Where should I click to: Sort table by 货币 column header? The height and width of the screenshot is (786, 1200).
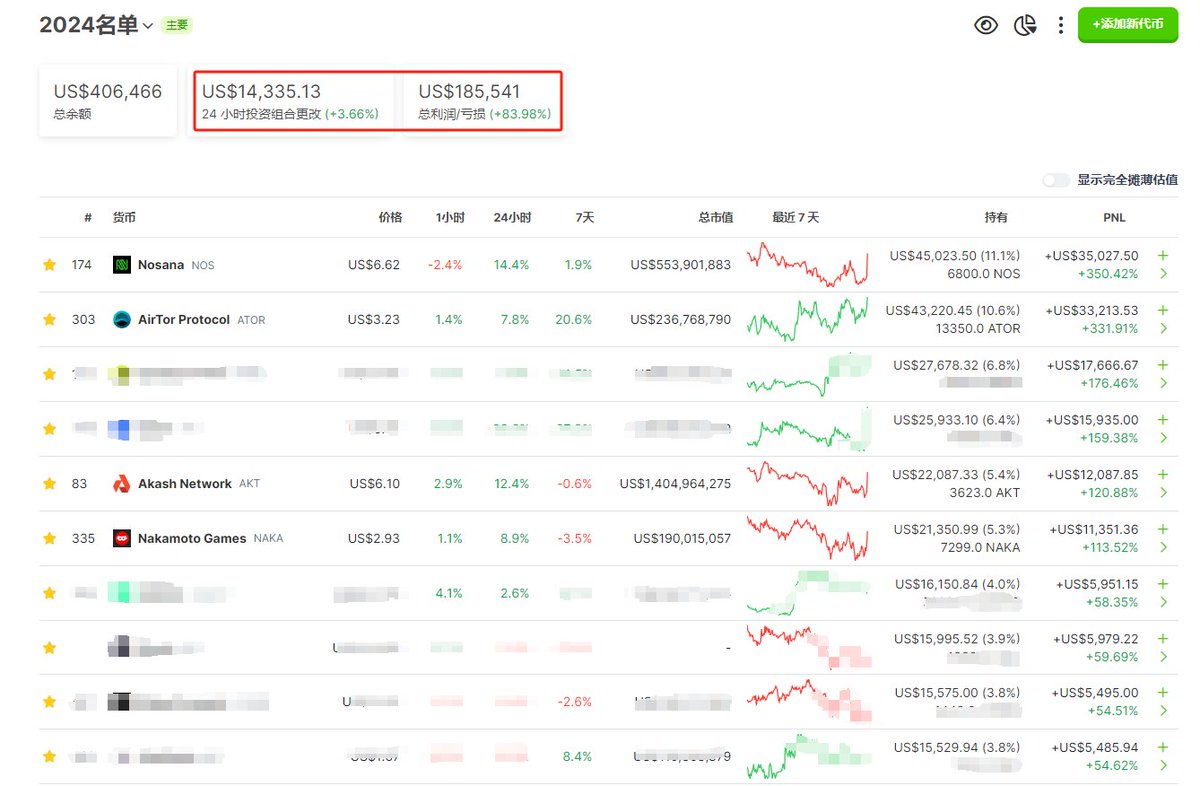(x=125, y=217)
